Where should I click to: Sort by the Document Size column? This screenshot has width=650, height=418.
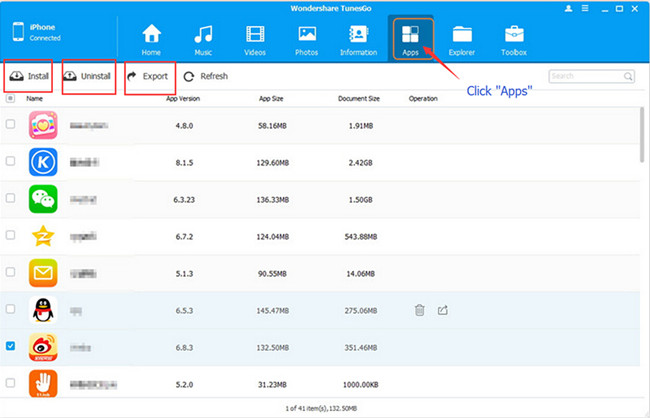coord(359,98)
